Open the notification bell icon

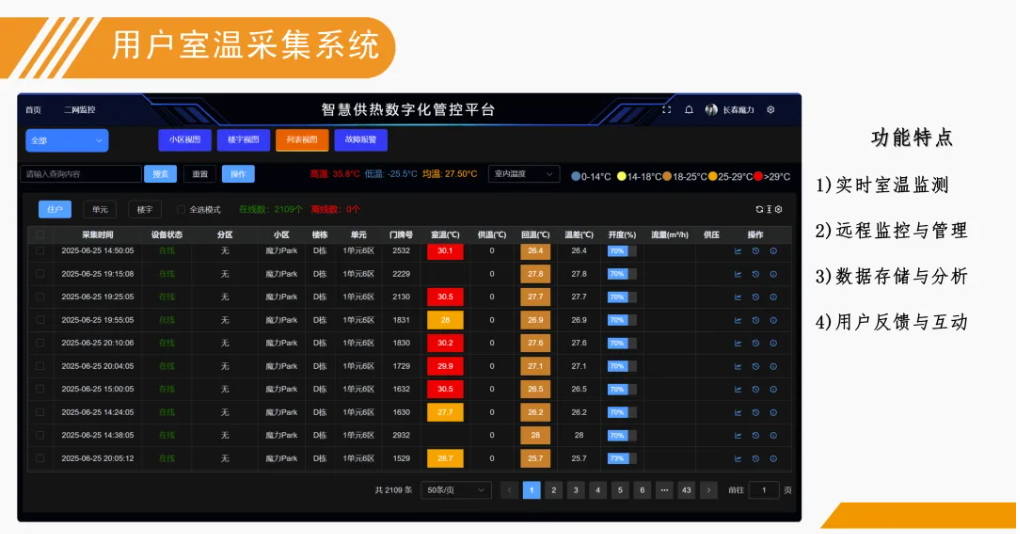pos(689,110)
